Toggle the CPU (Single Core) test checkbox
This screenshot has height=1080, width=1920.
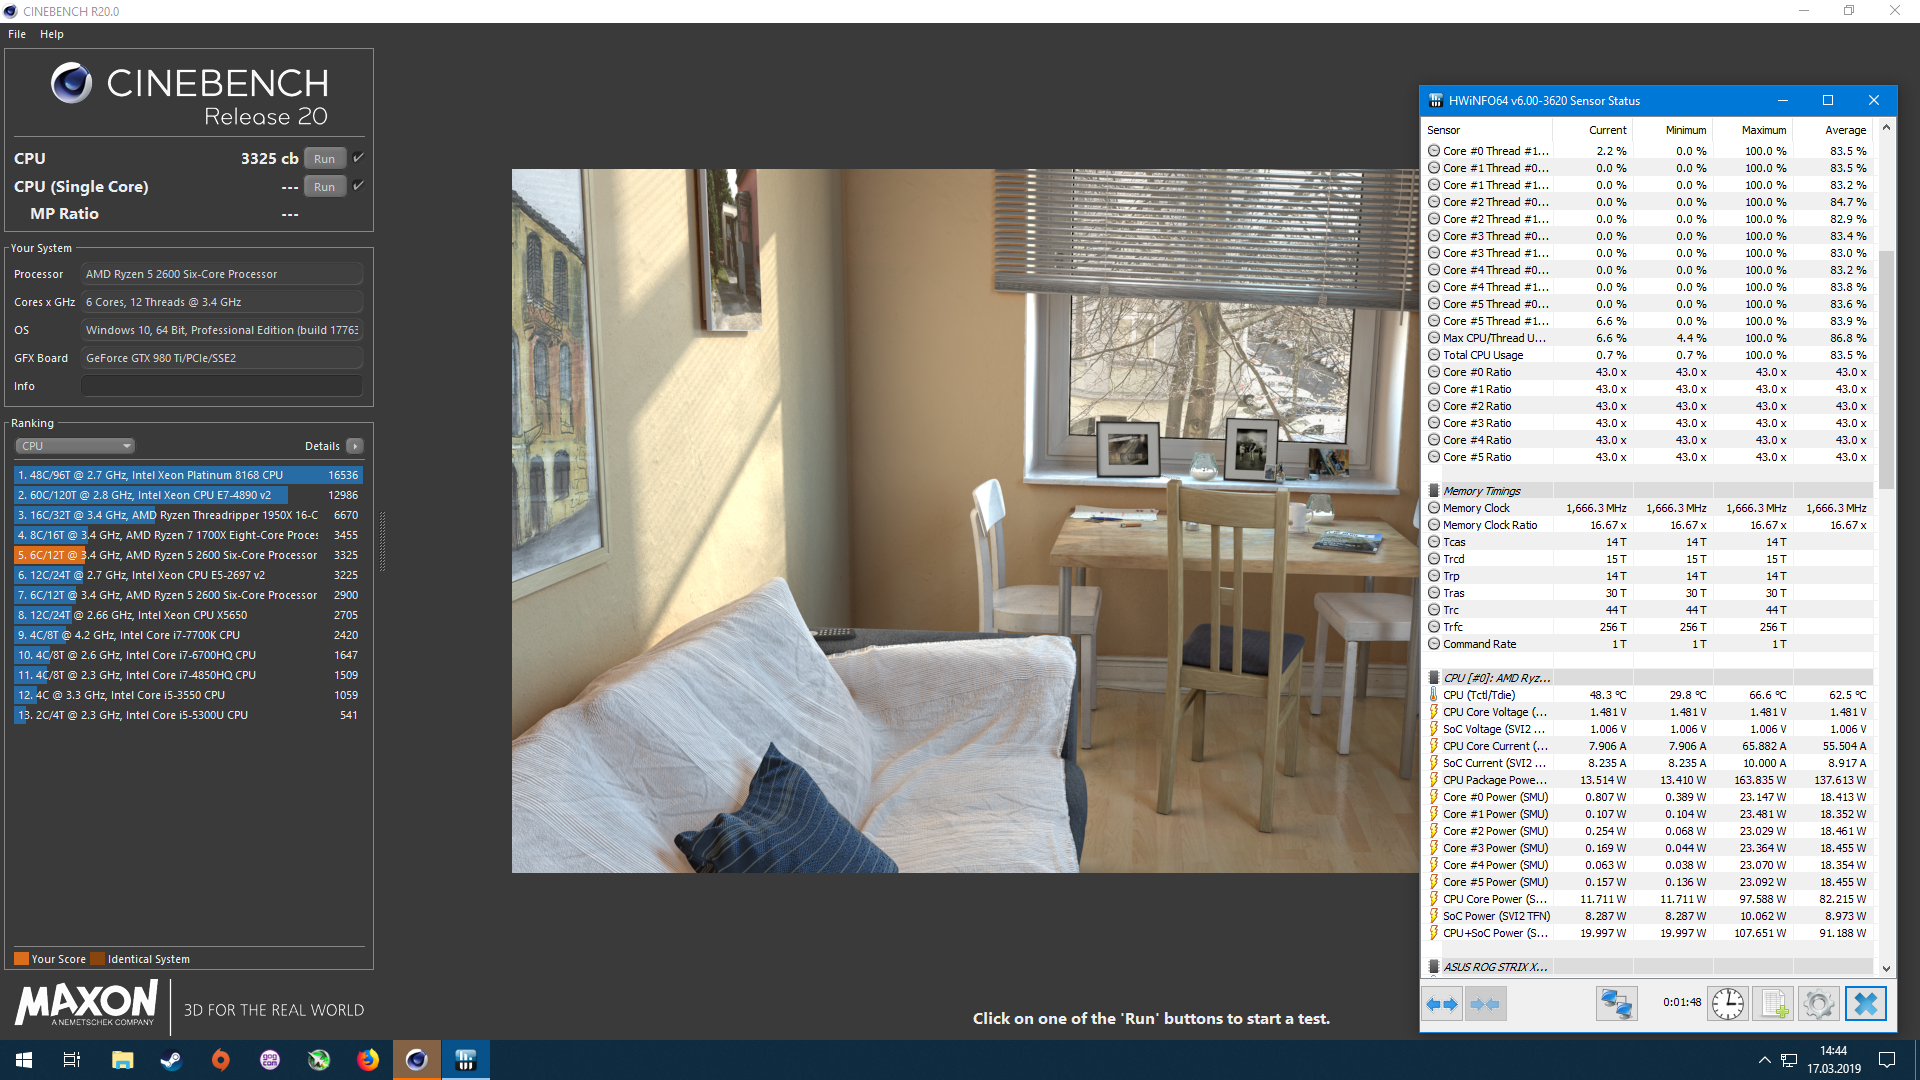[359, 186]
